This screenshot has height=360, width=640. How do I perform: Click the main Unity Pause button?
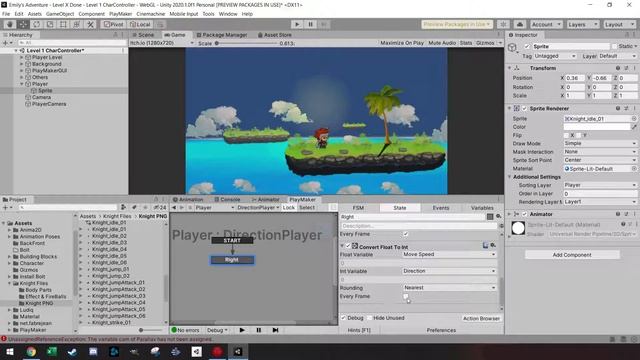tap(310, 24)
